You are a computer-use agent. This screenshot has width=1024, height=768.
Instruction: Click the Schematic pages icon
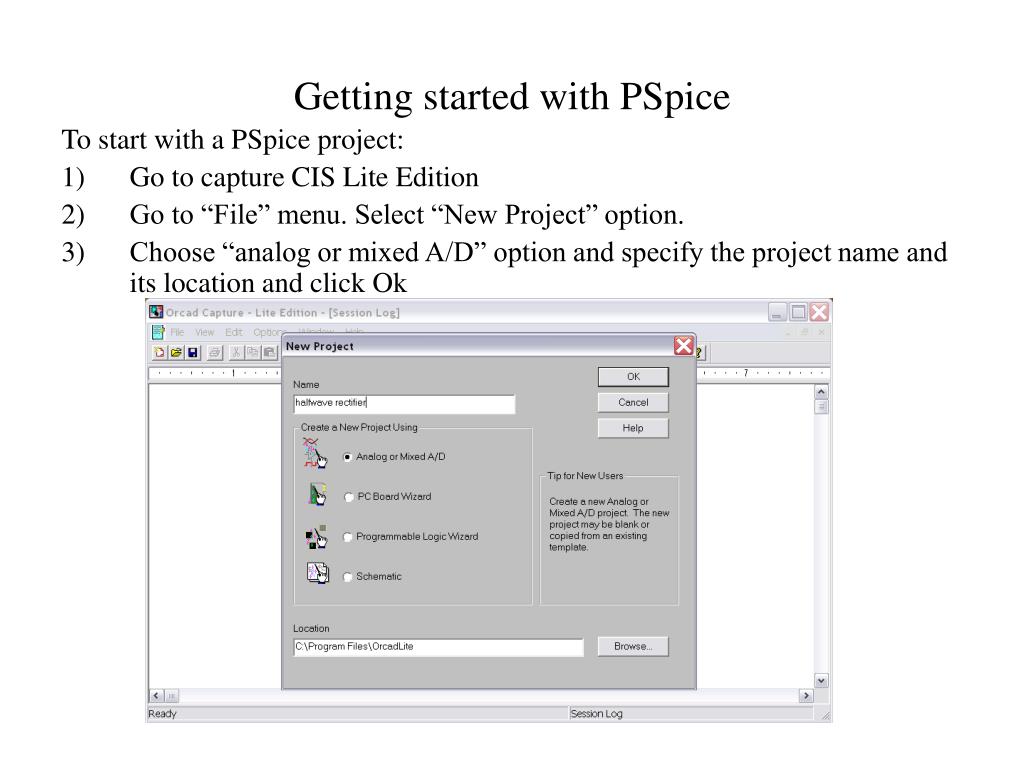(x=317, y=573)
